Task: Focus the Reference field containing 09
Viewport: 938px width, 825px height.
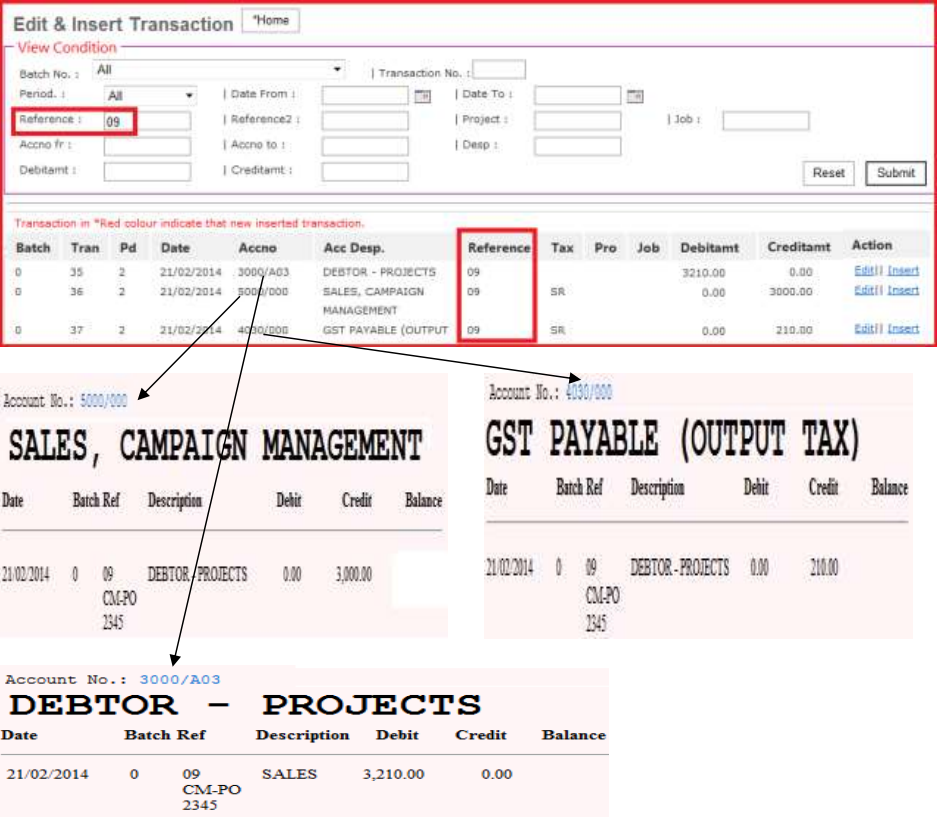Action: click(147, 121)
